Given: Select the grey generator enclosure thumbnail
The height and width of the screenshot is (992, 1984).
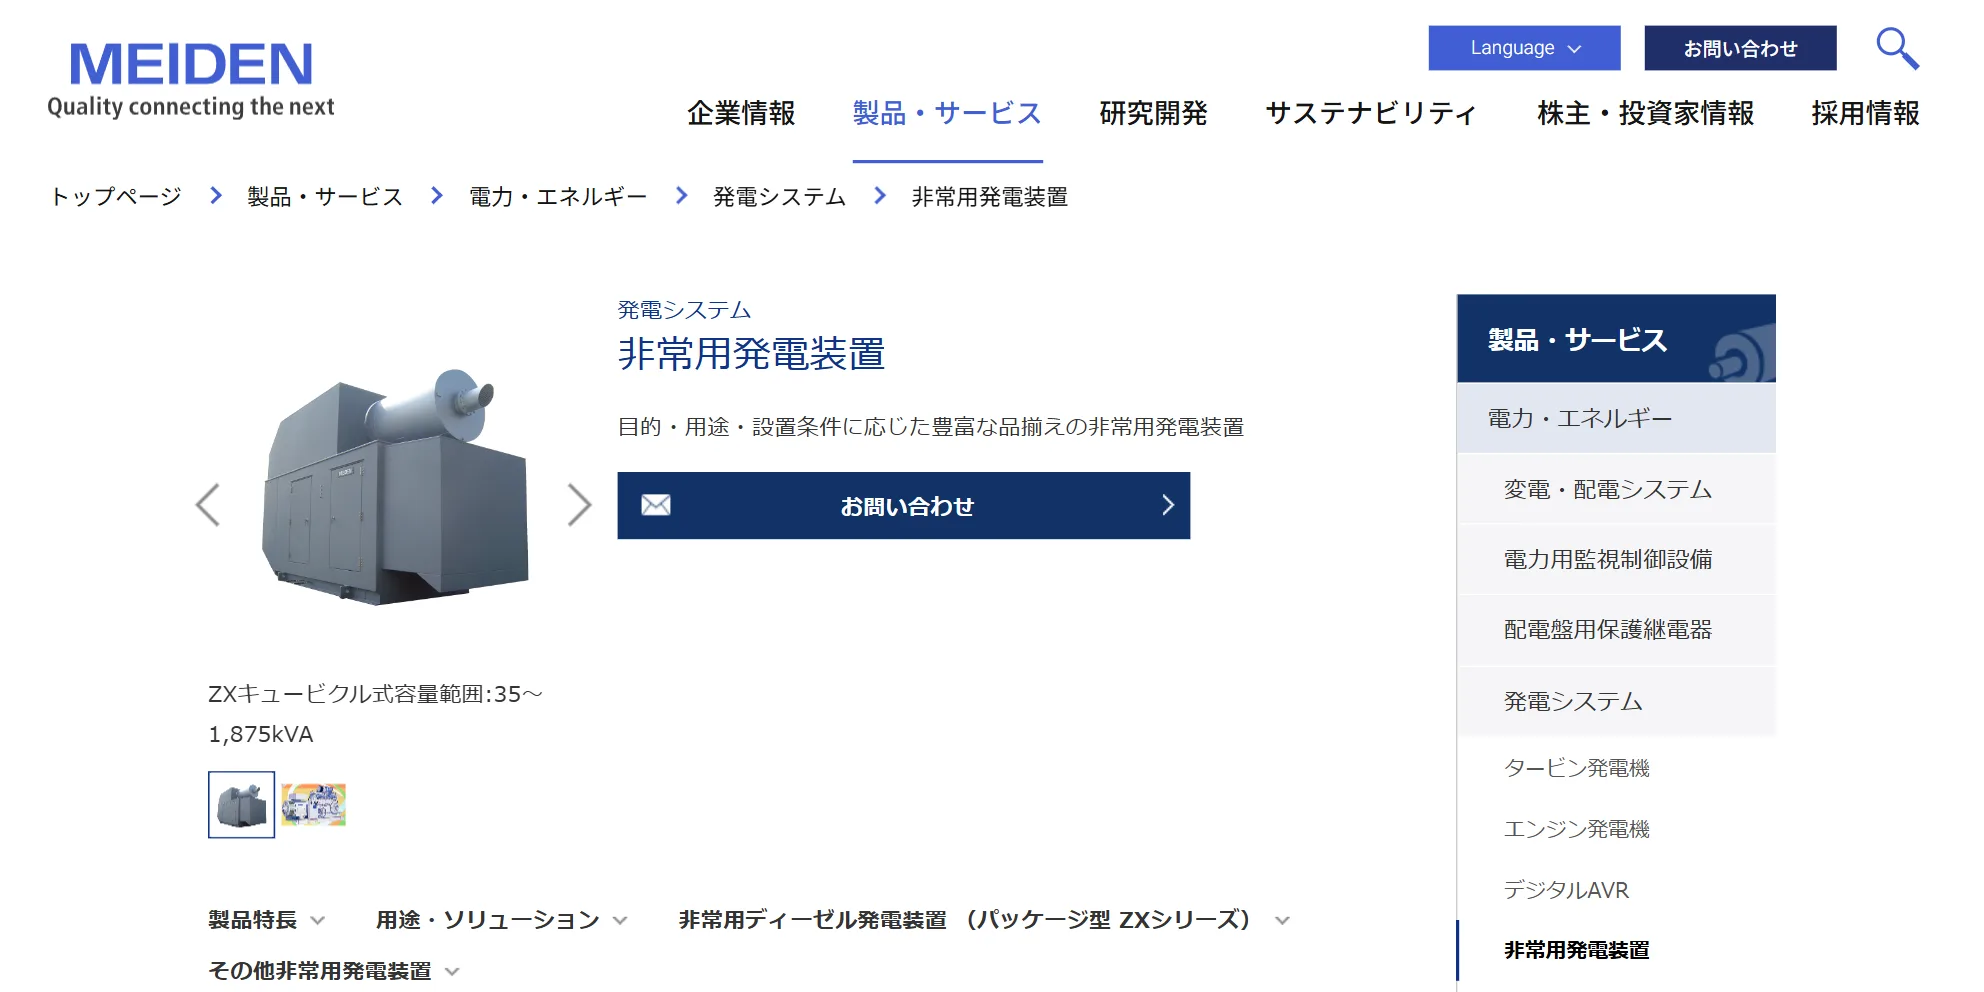Looking at the screenshot, I should [241, 804].
